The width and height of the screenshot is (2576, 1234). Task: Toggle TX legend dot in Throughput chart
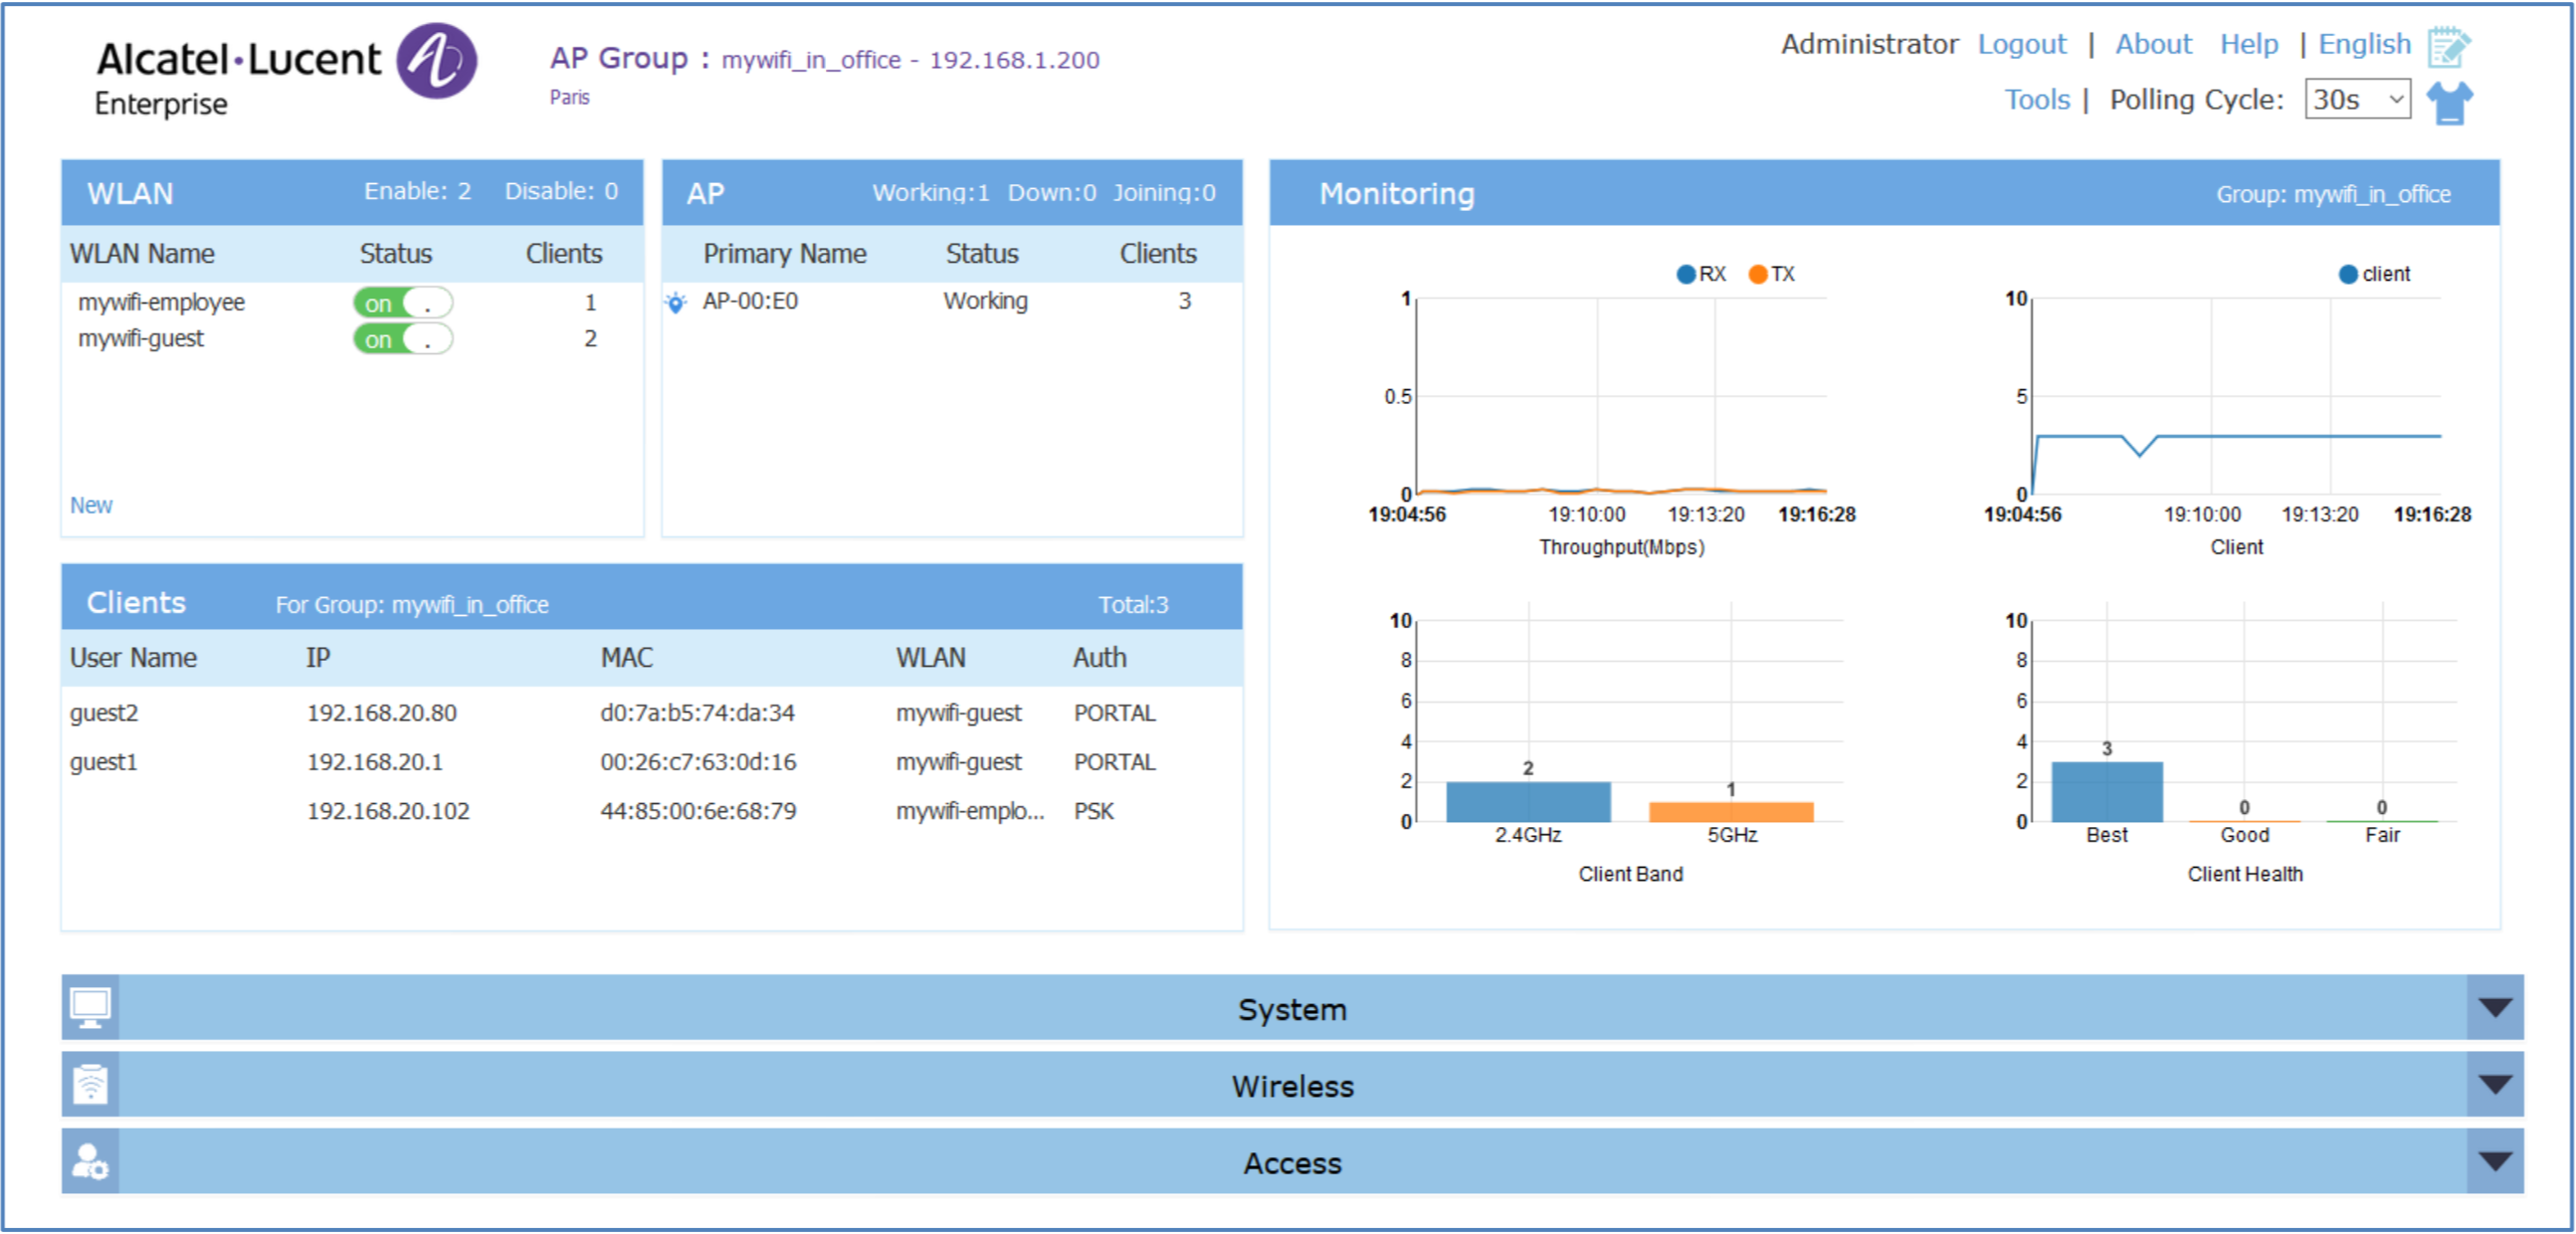tap(1757, 274)
